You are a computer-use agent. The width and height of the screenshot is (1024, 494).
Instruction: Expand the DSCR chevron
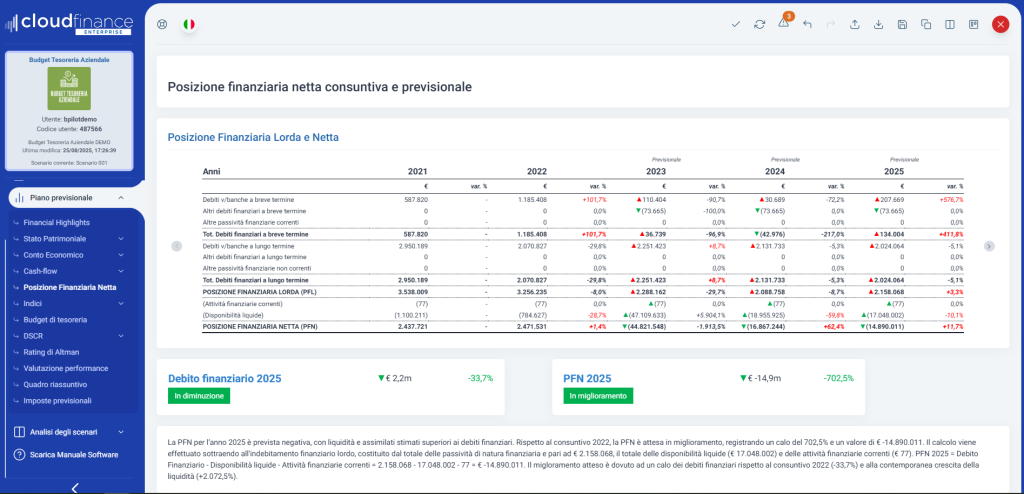(x=121, y=336)
